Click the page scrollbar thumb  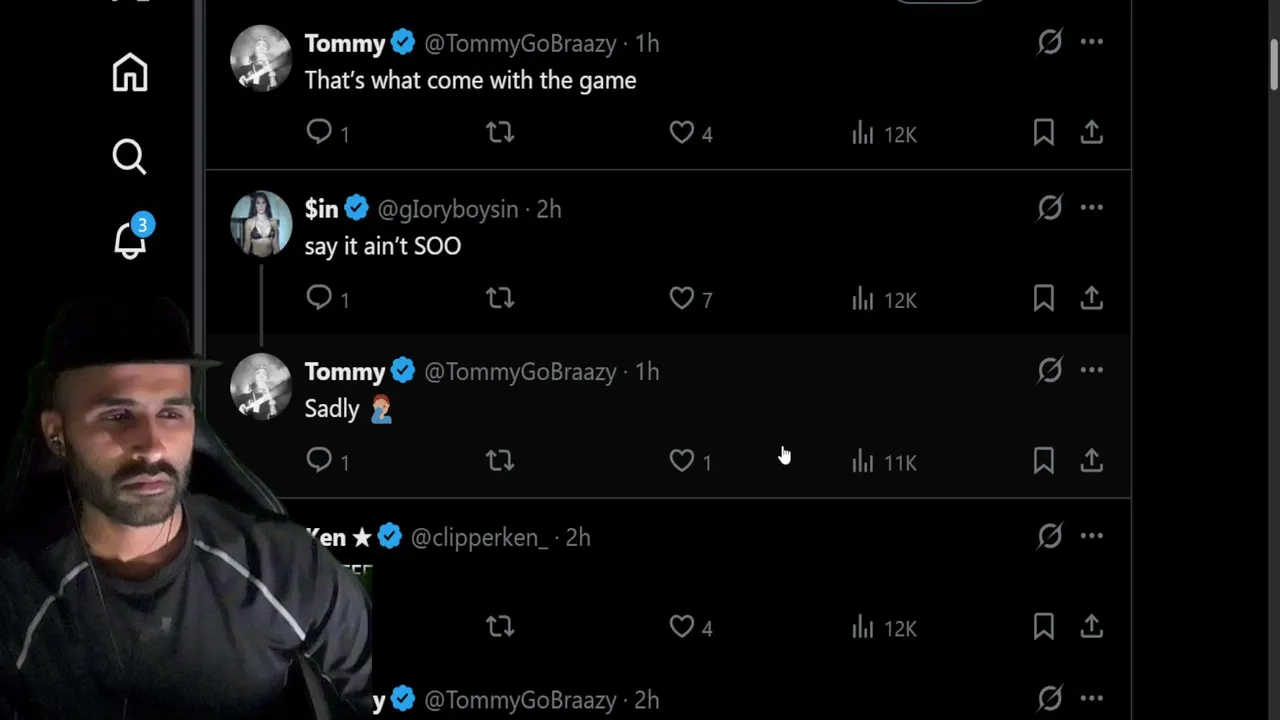coord(1273,65)
